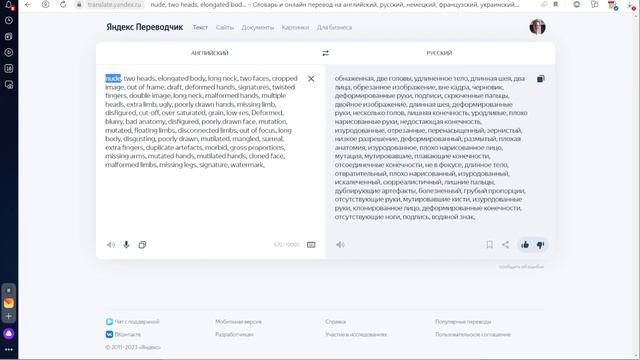
Task: Save translation with the bookmark icon
Action: 489,245
